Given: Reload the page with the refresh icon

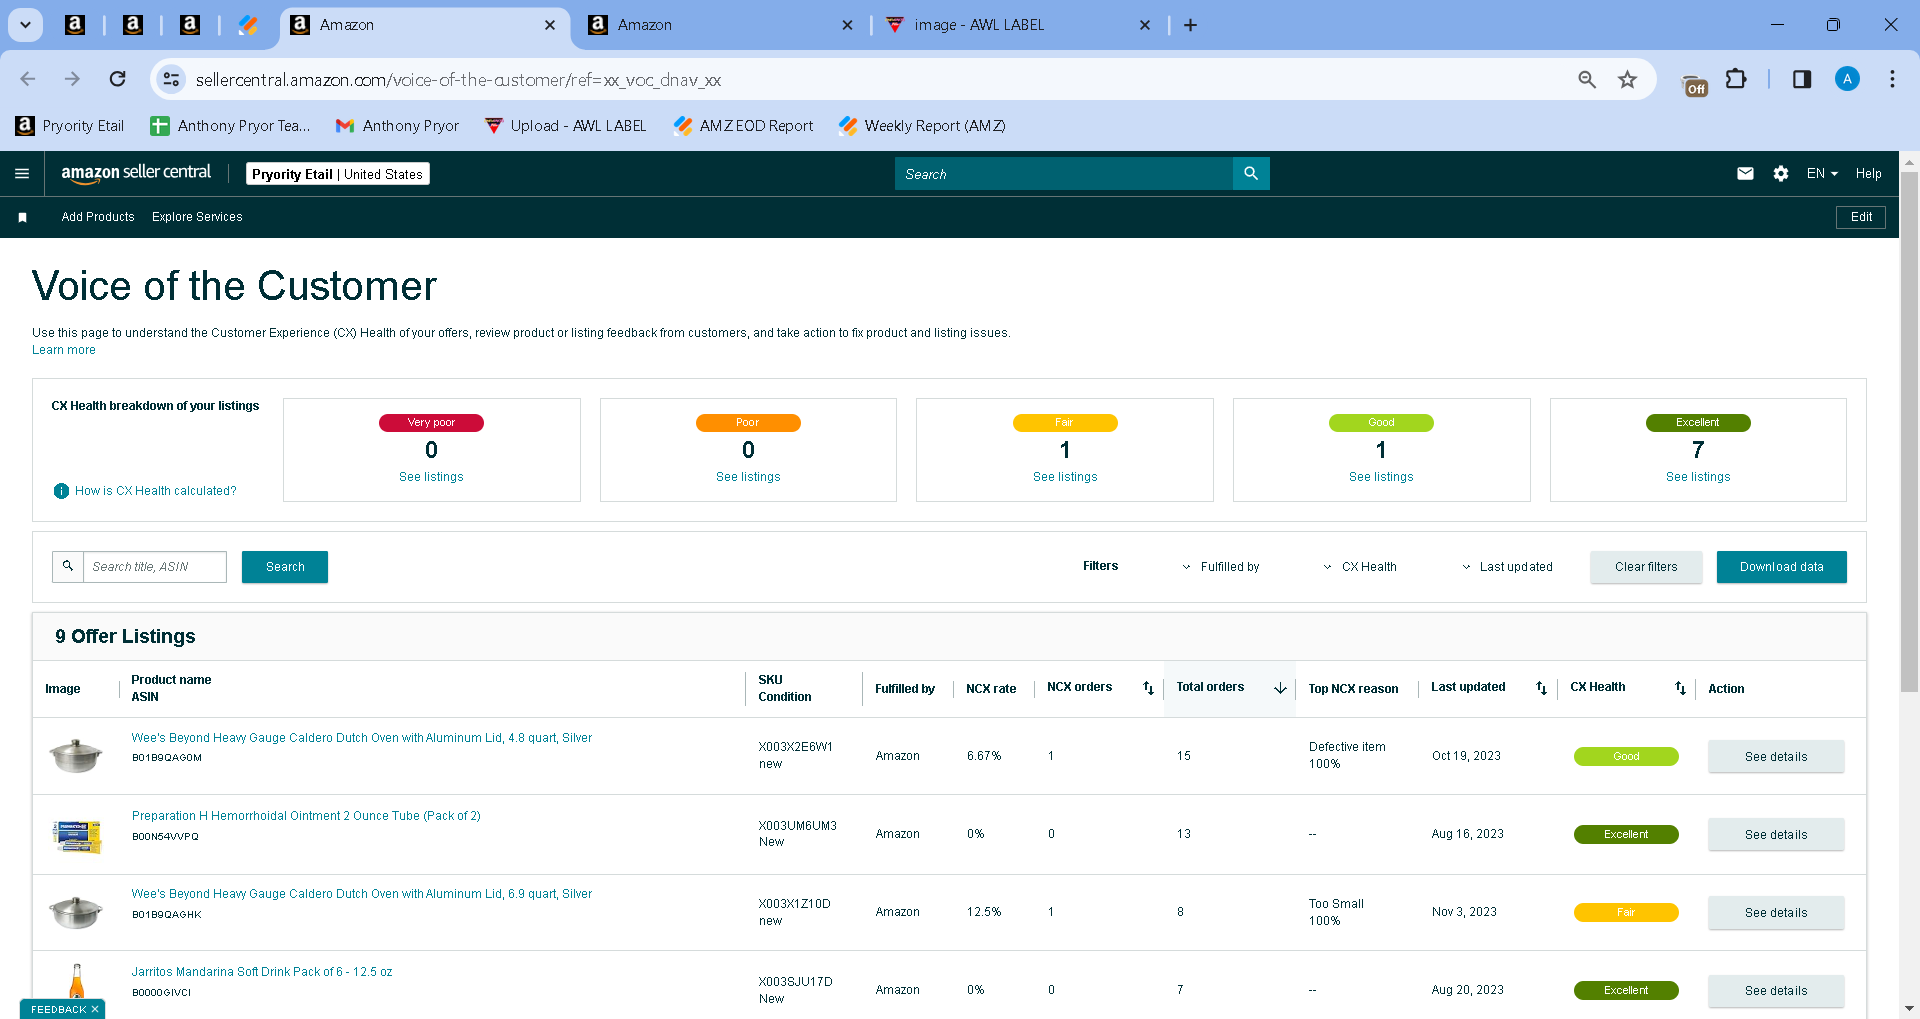Looking at the screenshot, I should [x=118, y=79].
